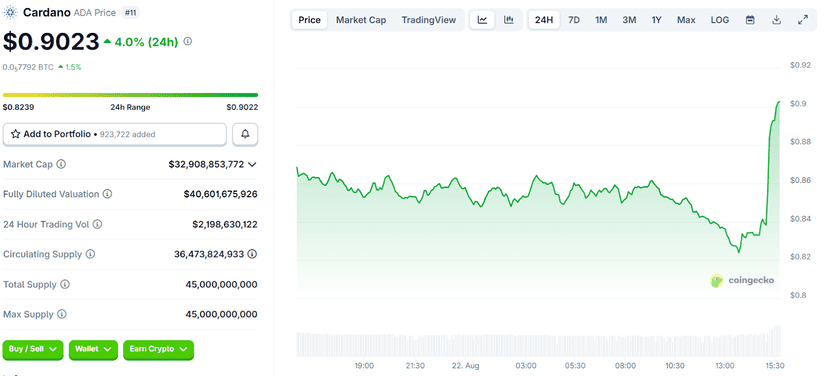
Task: Click the Market Cap info icon
Action: click(61, 164)
